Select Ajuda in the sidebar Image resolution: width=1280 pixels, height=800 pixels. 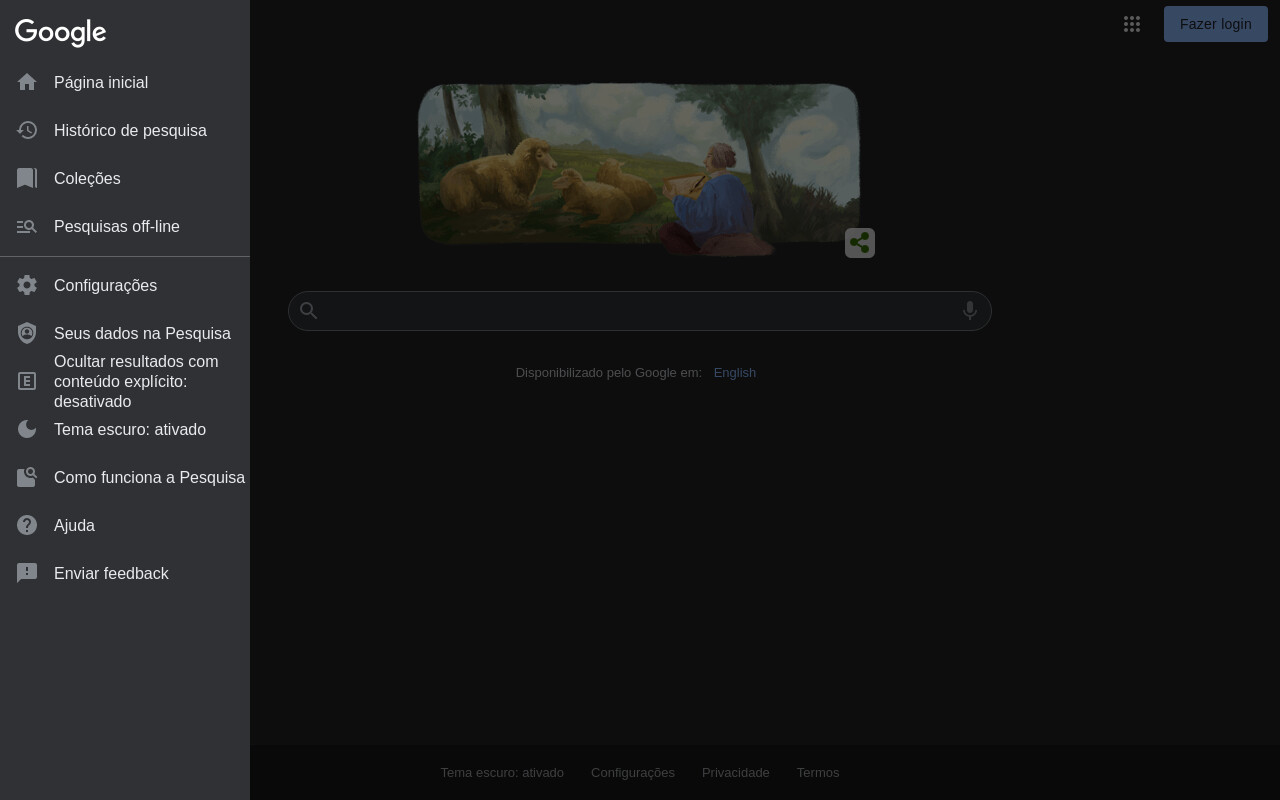(125, 525)
